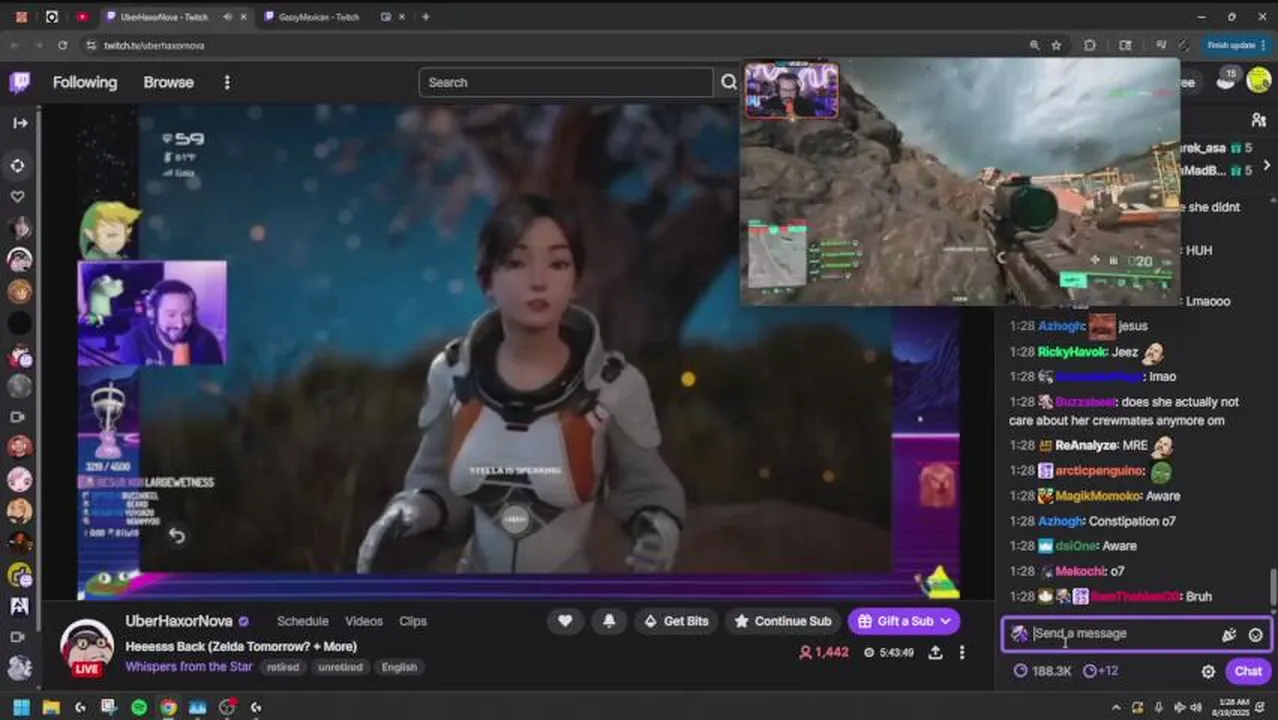
Task: Open the Following page
Action: [85, 82]
